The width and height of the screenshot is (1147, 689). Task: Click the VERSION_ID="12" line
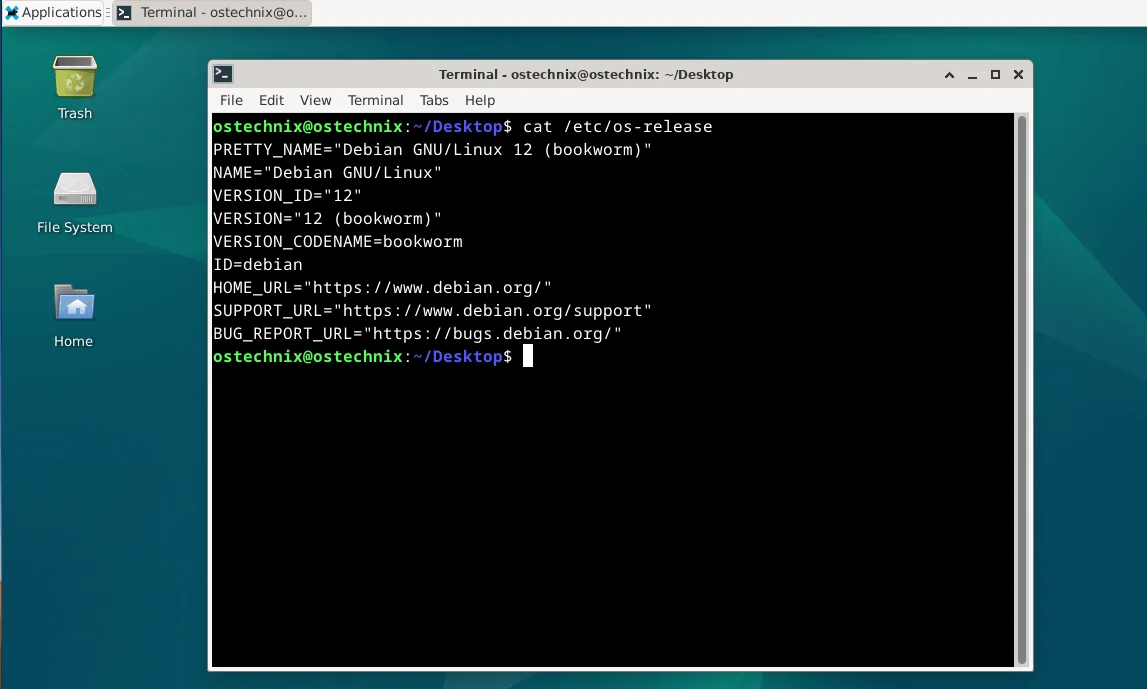[287, 195]
